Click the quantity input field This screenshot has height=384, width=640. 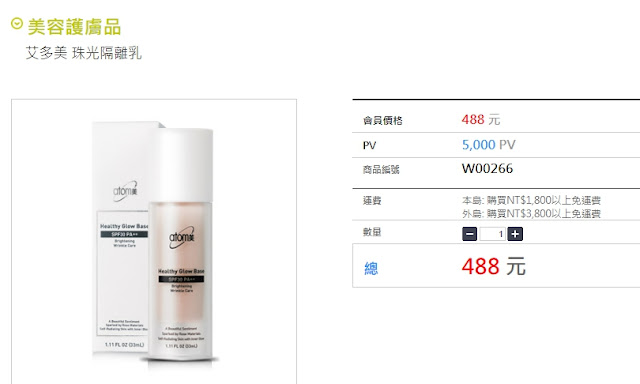tap(492, 234)
